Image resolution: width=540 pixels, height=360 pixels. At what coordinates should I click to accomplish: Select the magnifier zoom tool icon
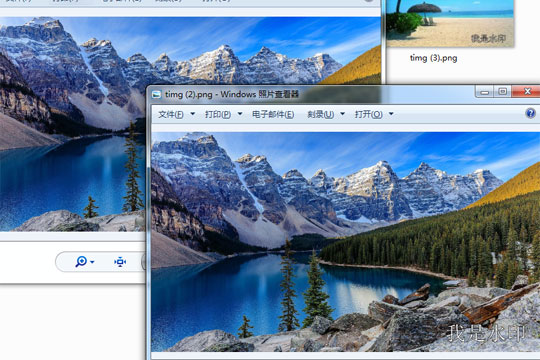[x=81, y=261]
